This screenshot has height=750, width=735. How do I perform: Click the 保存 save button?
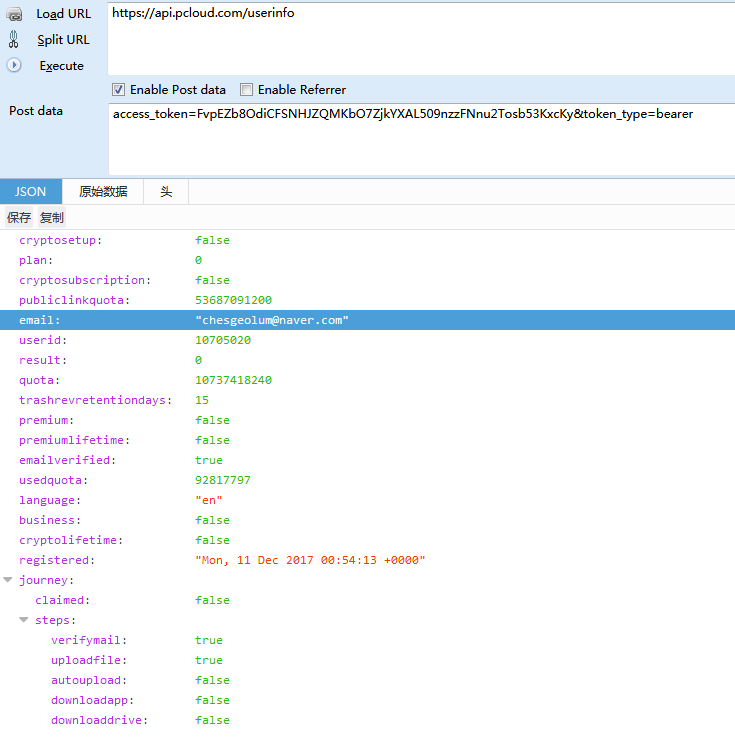[19, 218]
